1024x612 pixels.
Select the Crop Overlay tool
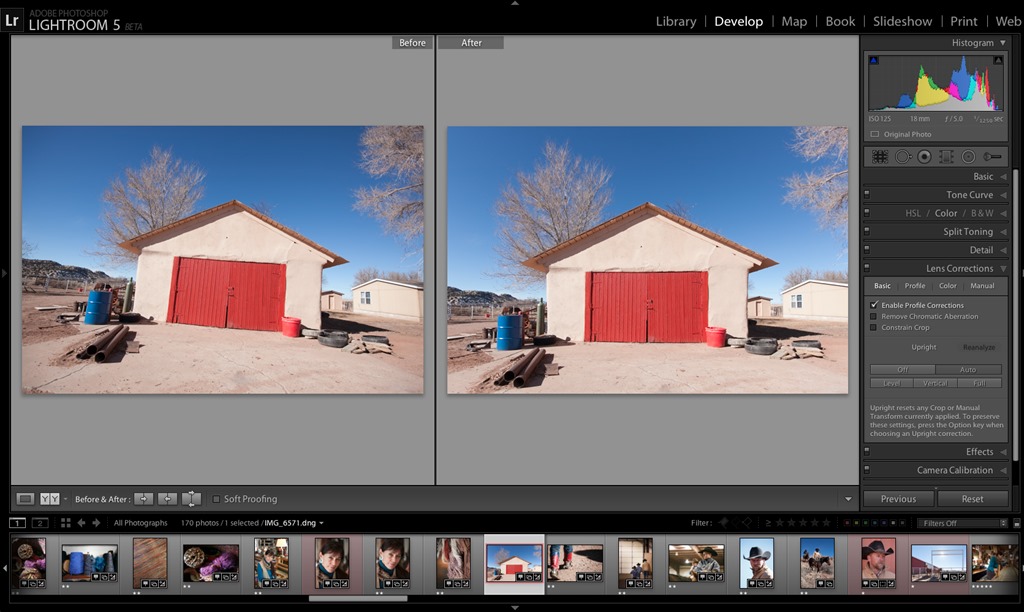click(x=880, y=156)
